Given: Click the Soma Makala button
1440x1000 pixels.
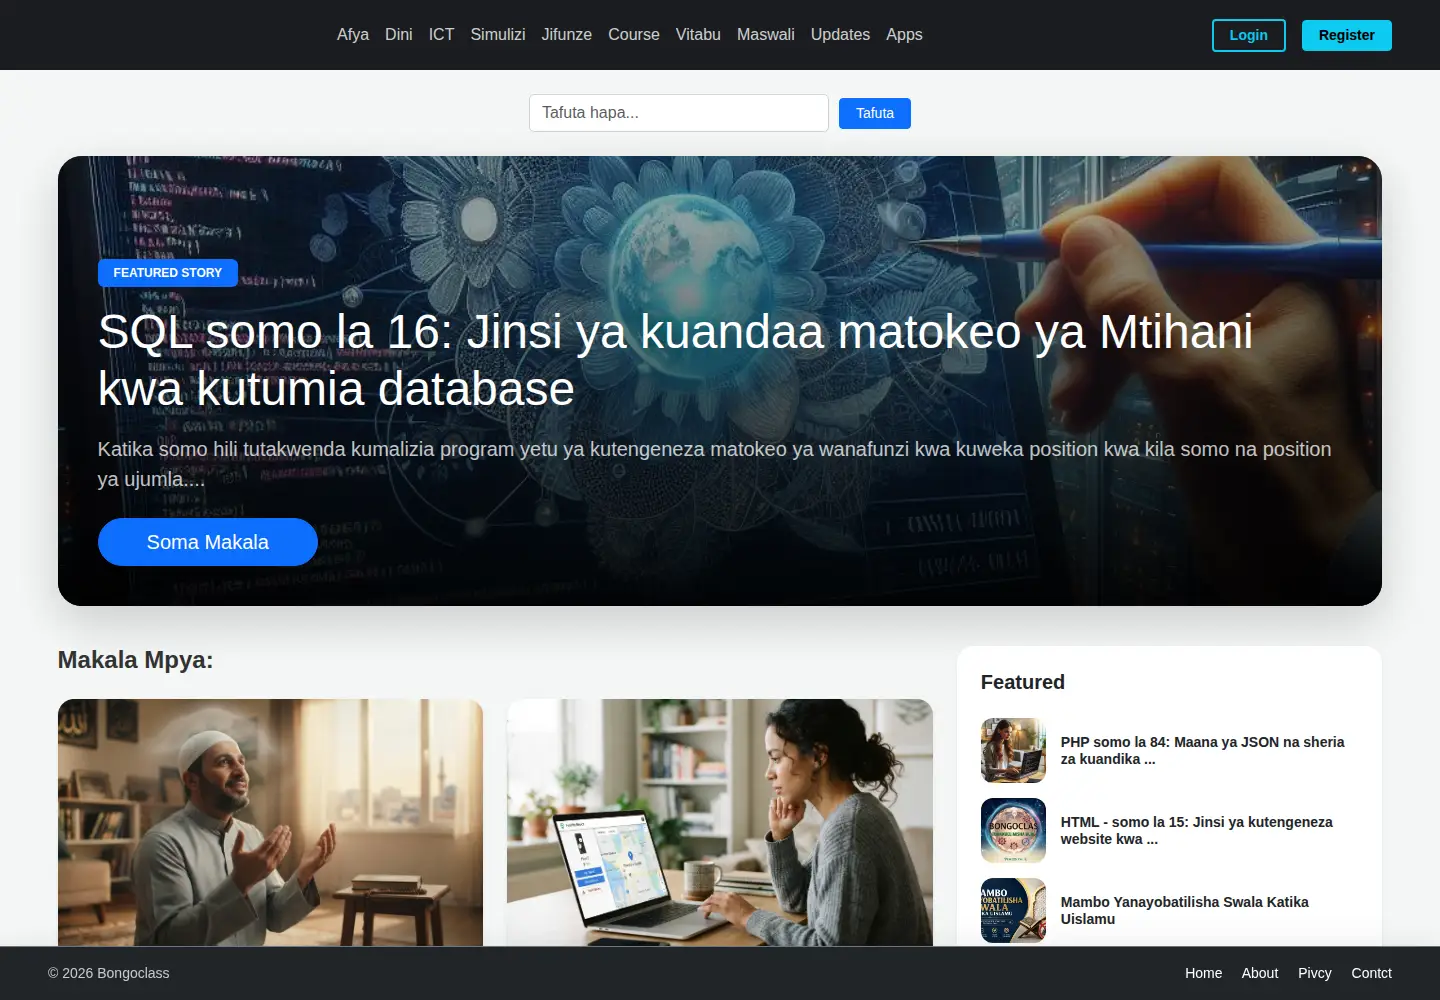Looking at the screenshot, I should coord(208,542).
